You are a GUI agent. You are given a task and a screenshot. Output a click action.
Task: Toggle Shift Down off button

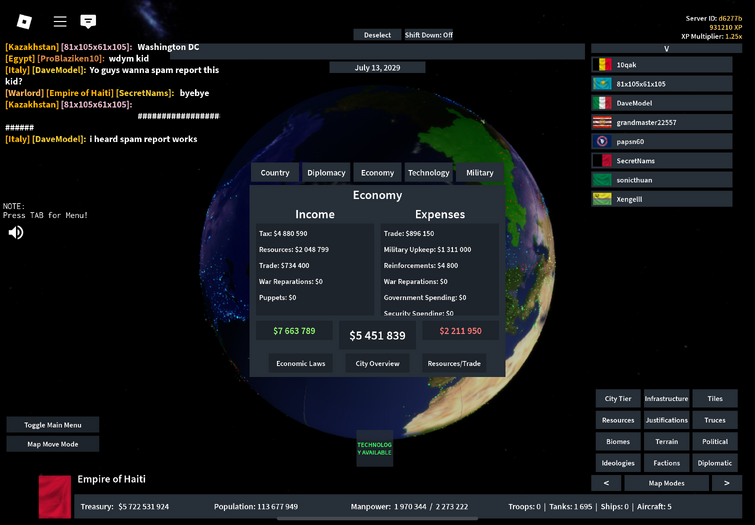pos(429,35)
